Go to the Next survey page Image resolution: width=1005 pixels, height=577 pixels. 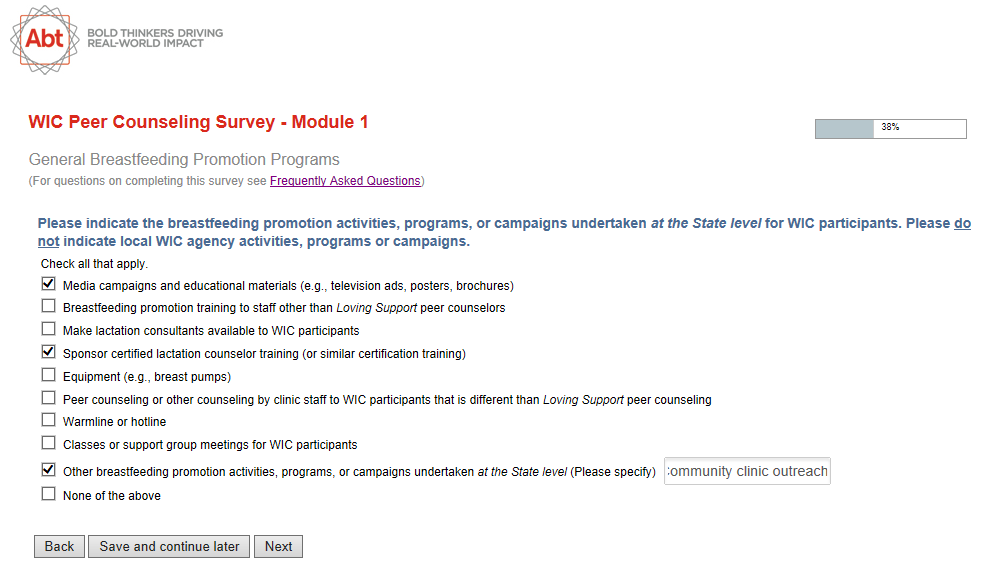coord(278,546)
